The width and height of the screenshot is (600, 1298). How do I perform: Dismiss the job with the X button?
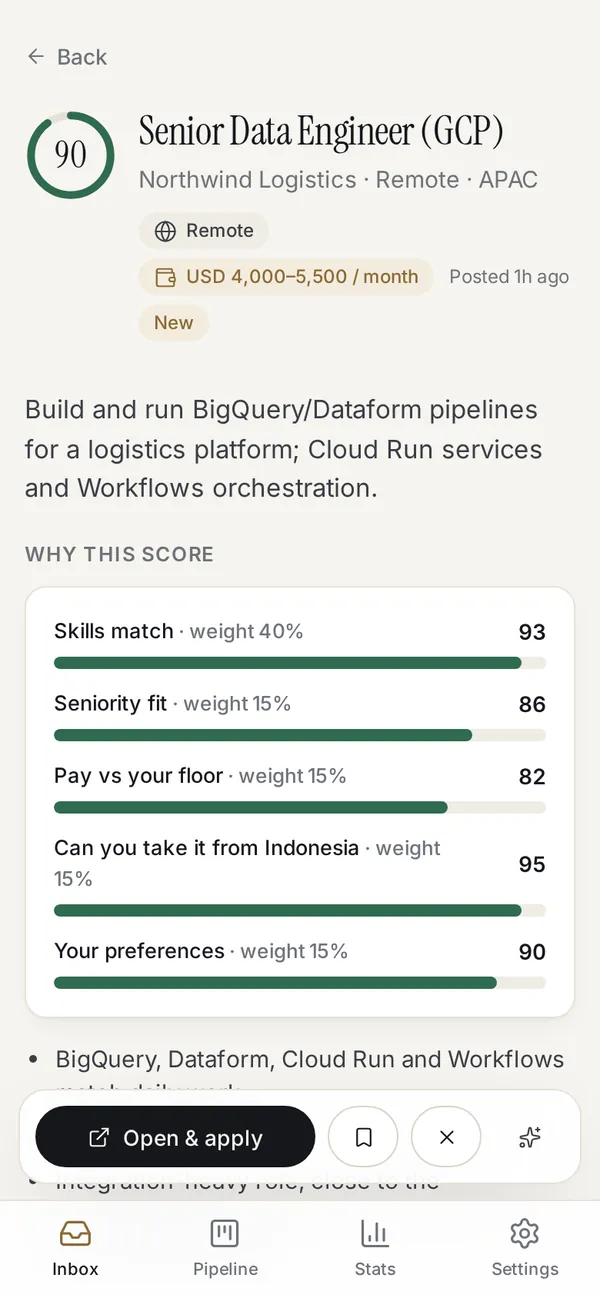pyautogui.click(x=447, y=1137)
